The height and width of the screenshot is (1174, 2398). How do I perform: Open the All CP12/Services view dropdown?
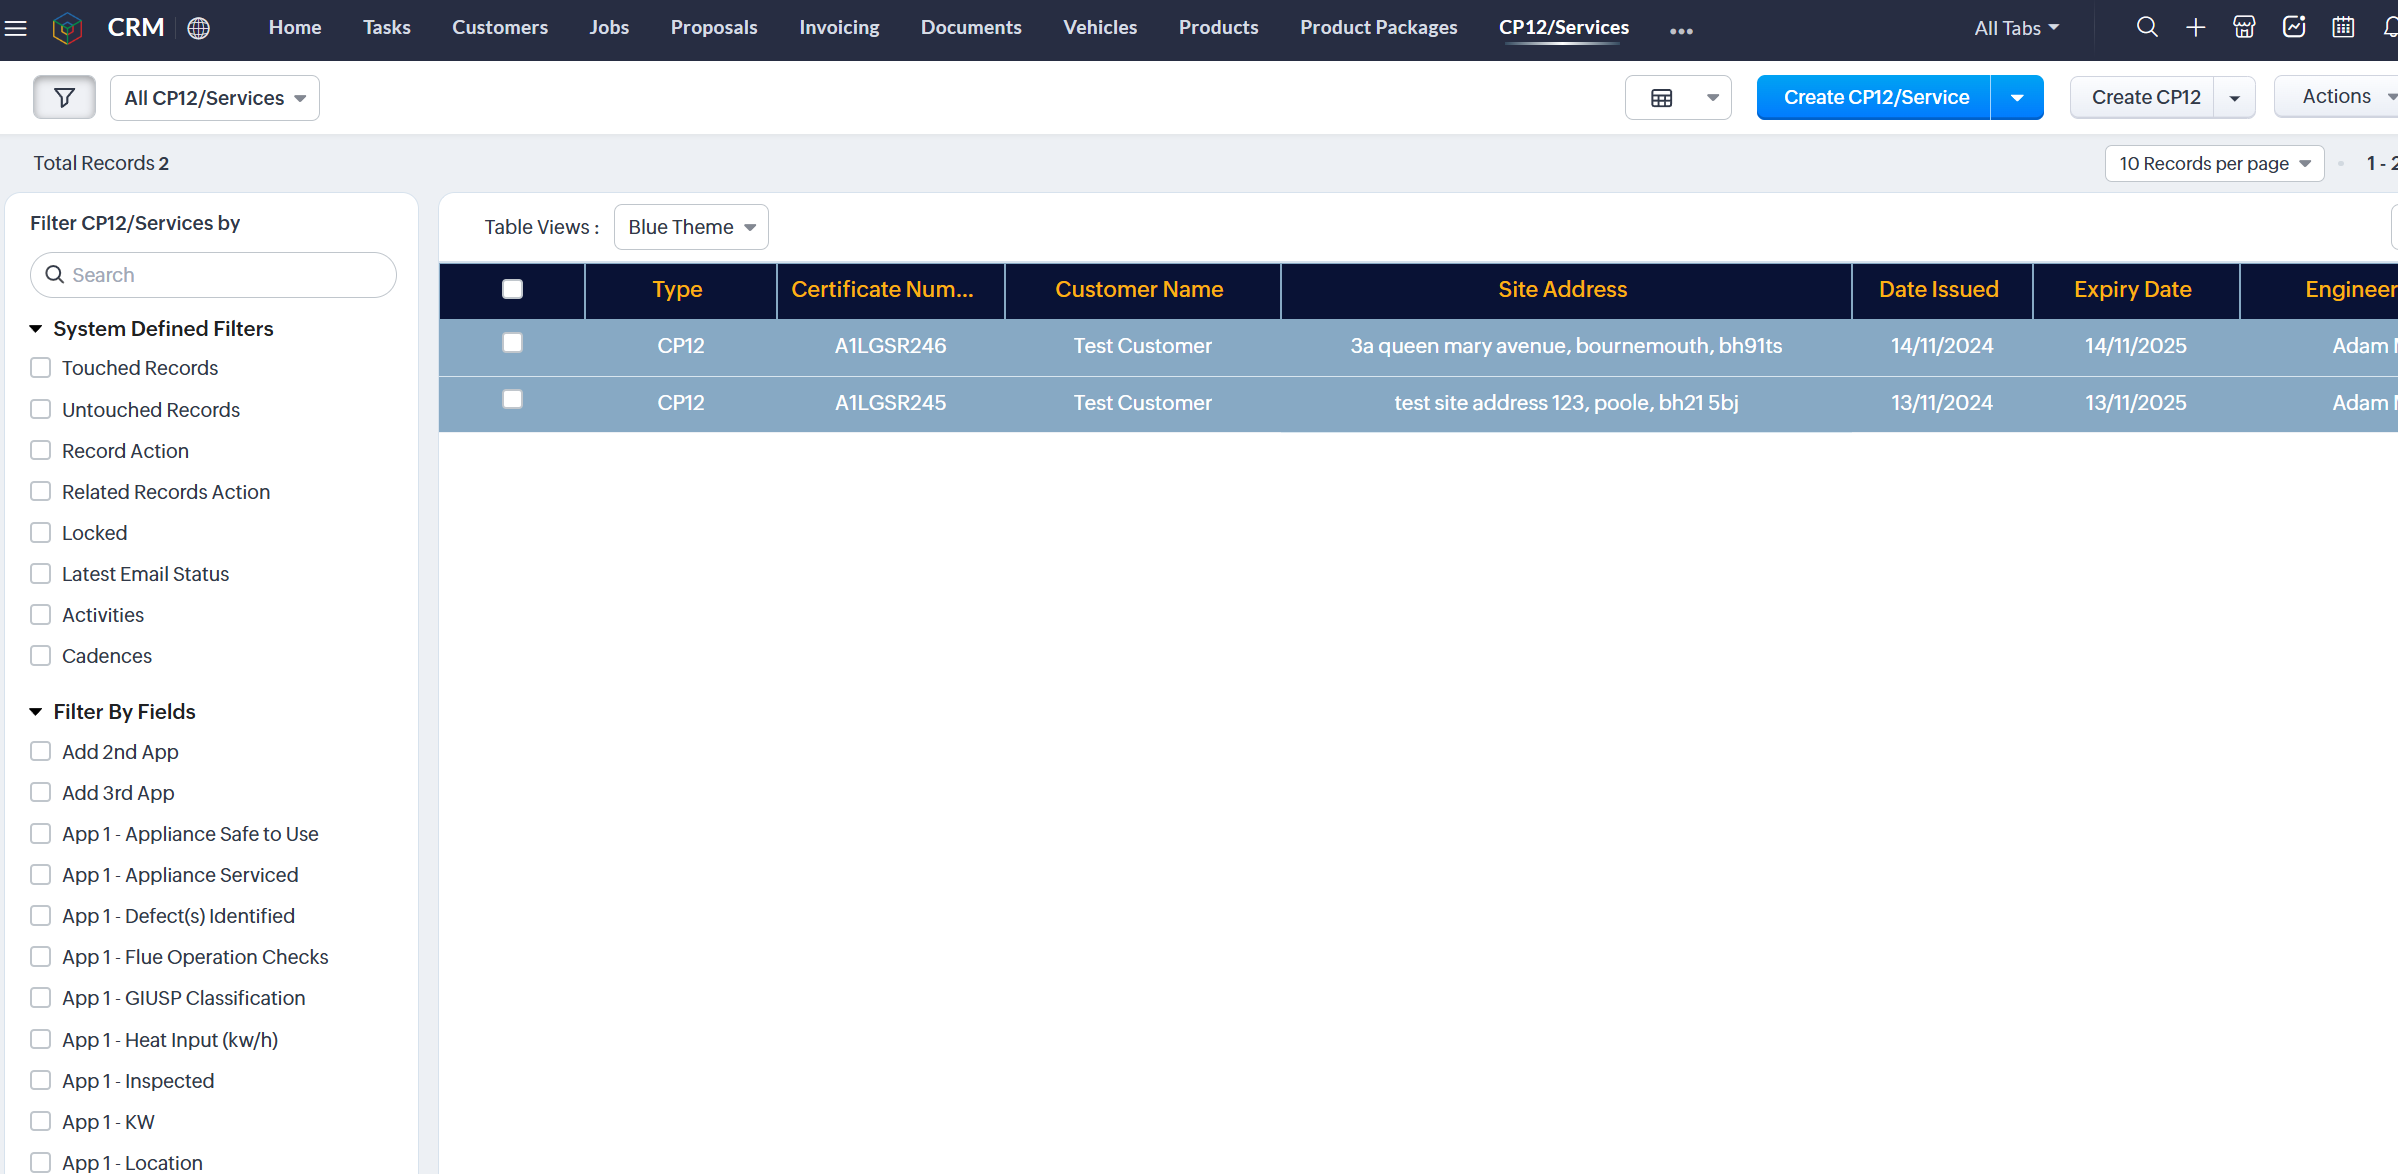pos(215,98)
